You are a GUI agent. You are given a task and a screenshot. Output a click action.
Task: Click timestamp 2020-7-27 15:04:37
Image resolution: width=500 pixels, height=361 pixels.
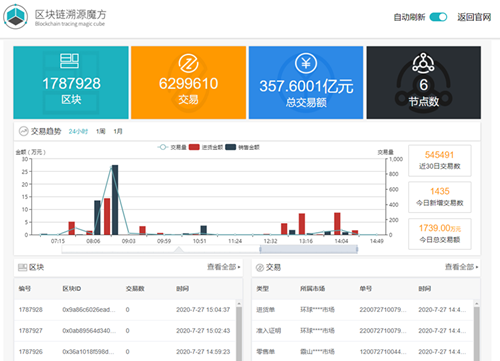coord(203,310)
